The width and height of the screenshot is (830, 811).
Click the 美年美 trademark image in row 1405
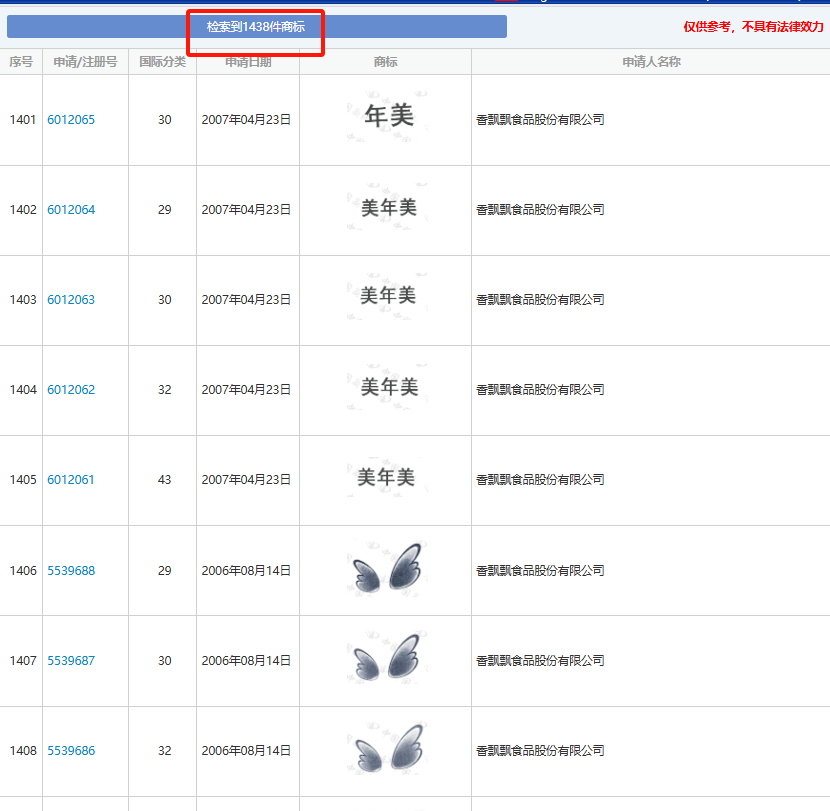pyautogui.click(x=386, y=478)
